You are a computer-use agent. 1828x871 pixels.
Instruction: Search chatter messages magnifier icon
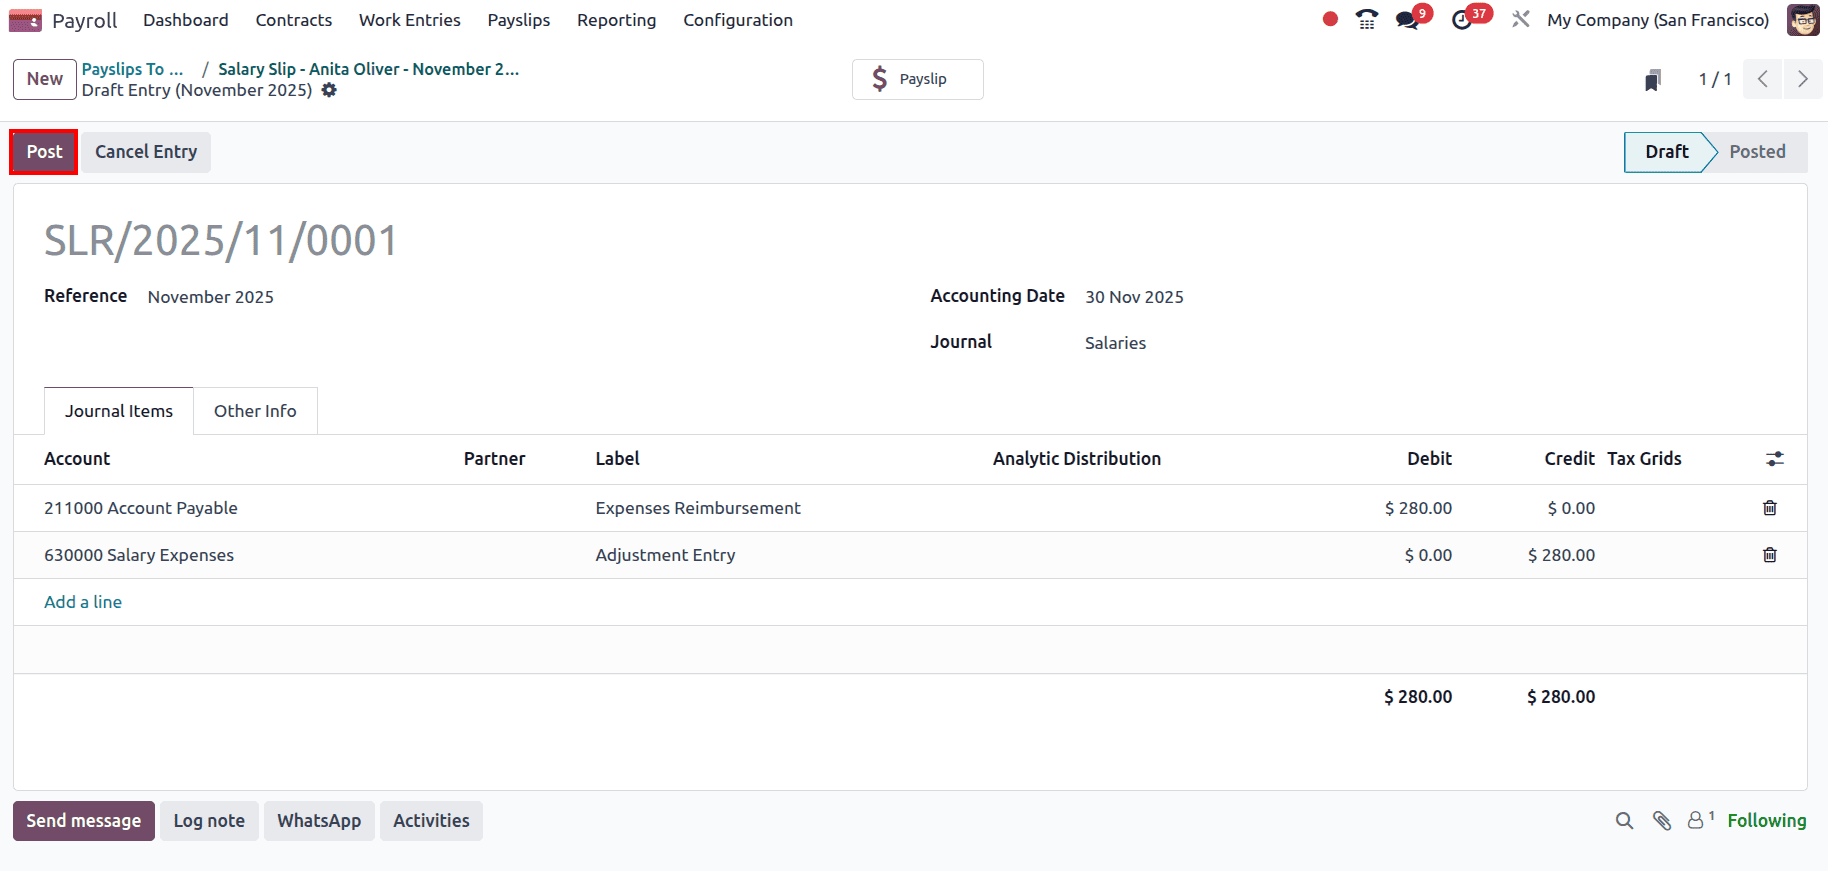click(1624, 821)
